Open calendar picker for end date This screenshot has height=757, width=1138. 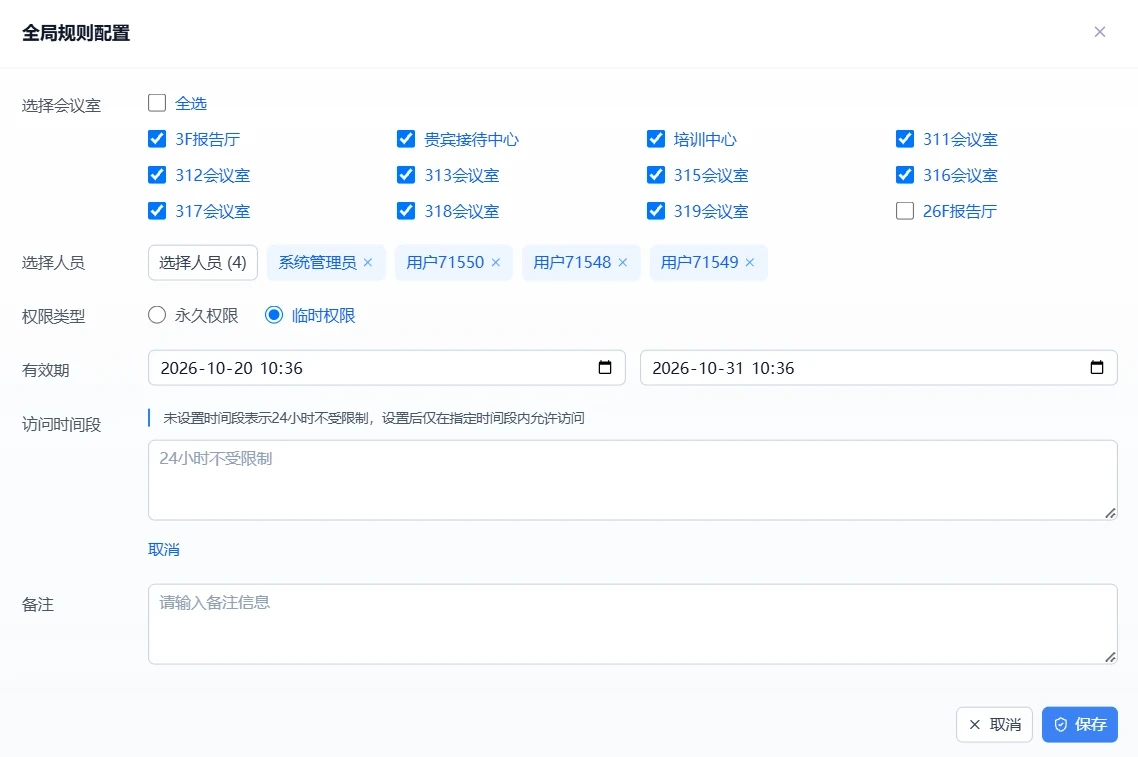pyautogui.click(x=1097, y=367)
